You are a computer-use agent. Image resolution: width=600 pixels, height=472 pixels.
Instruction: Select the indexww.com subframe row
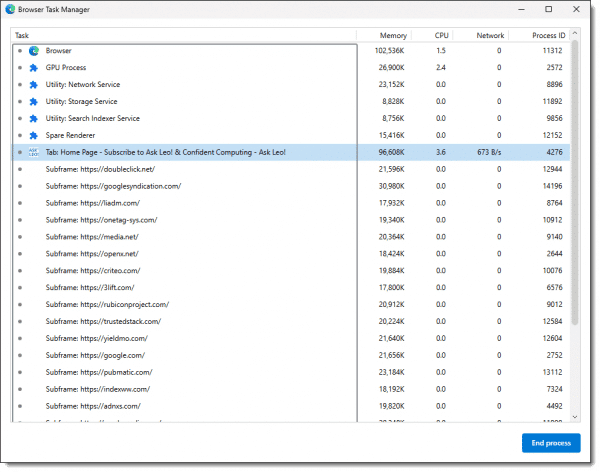coord(291,389)
